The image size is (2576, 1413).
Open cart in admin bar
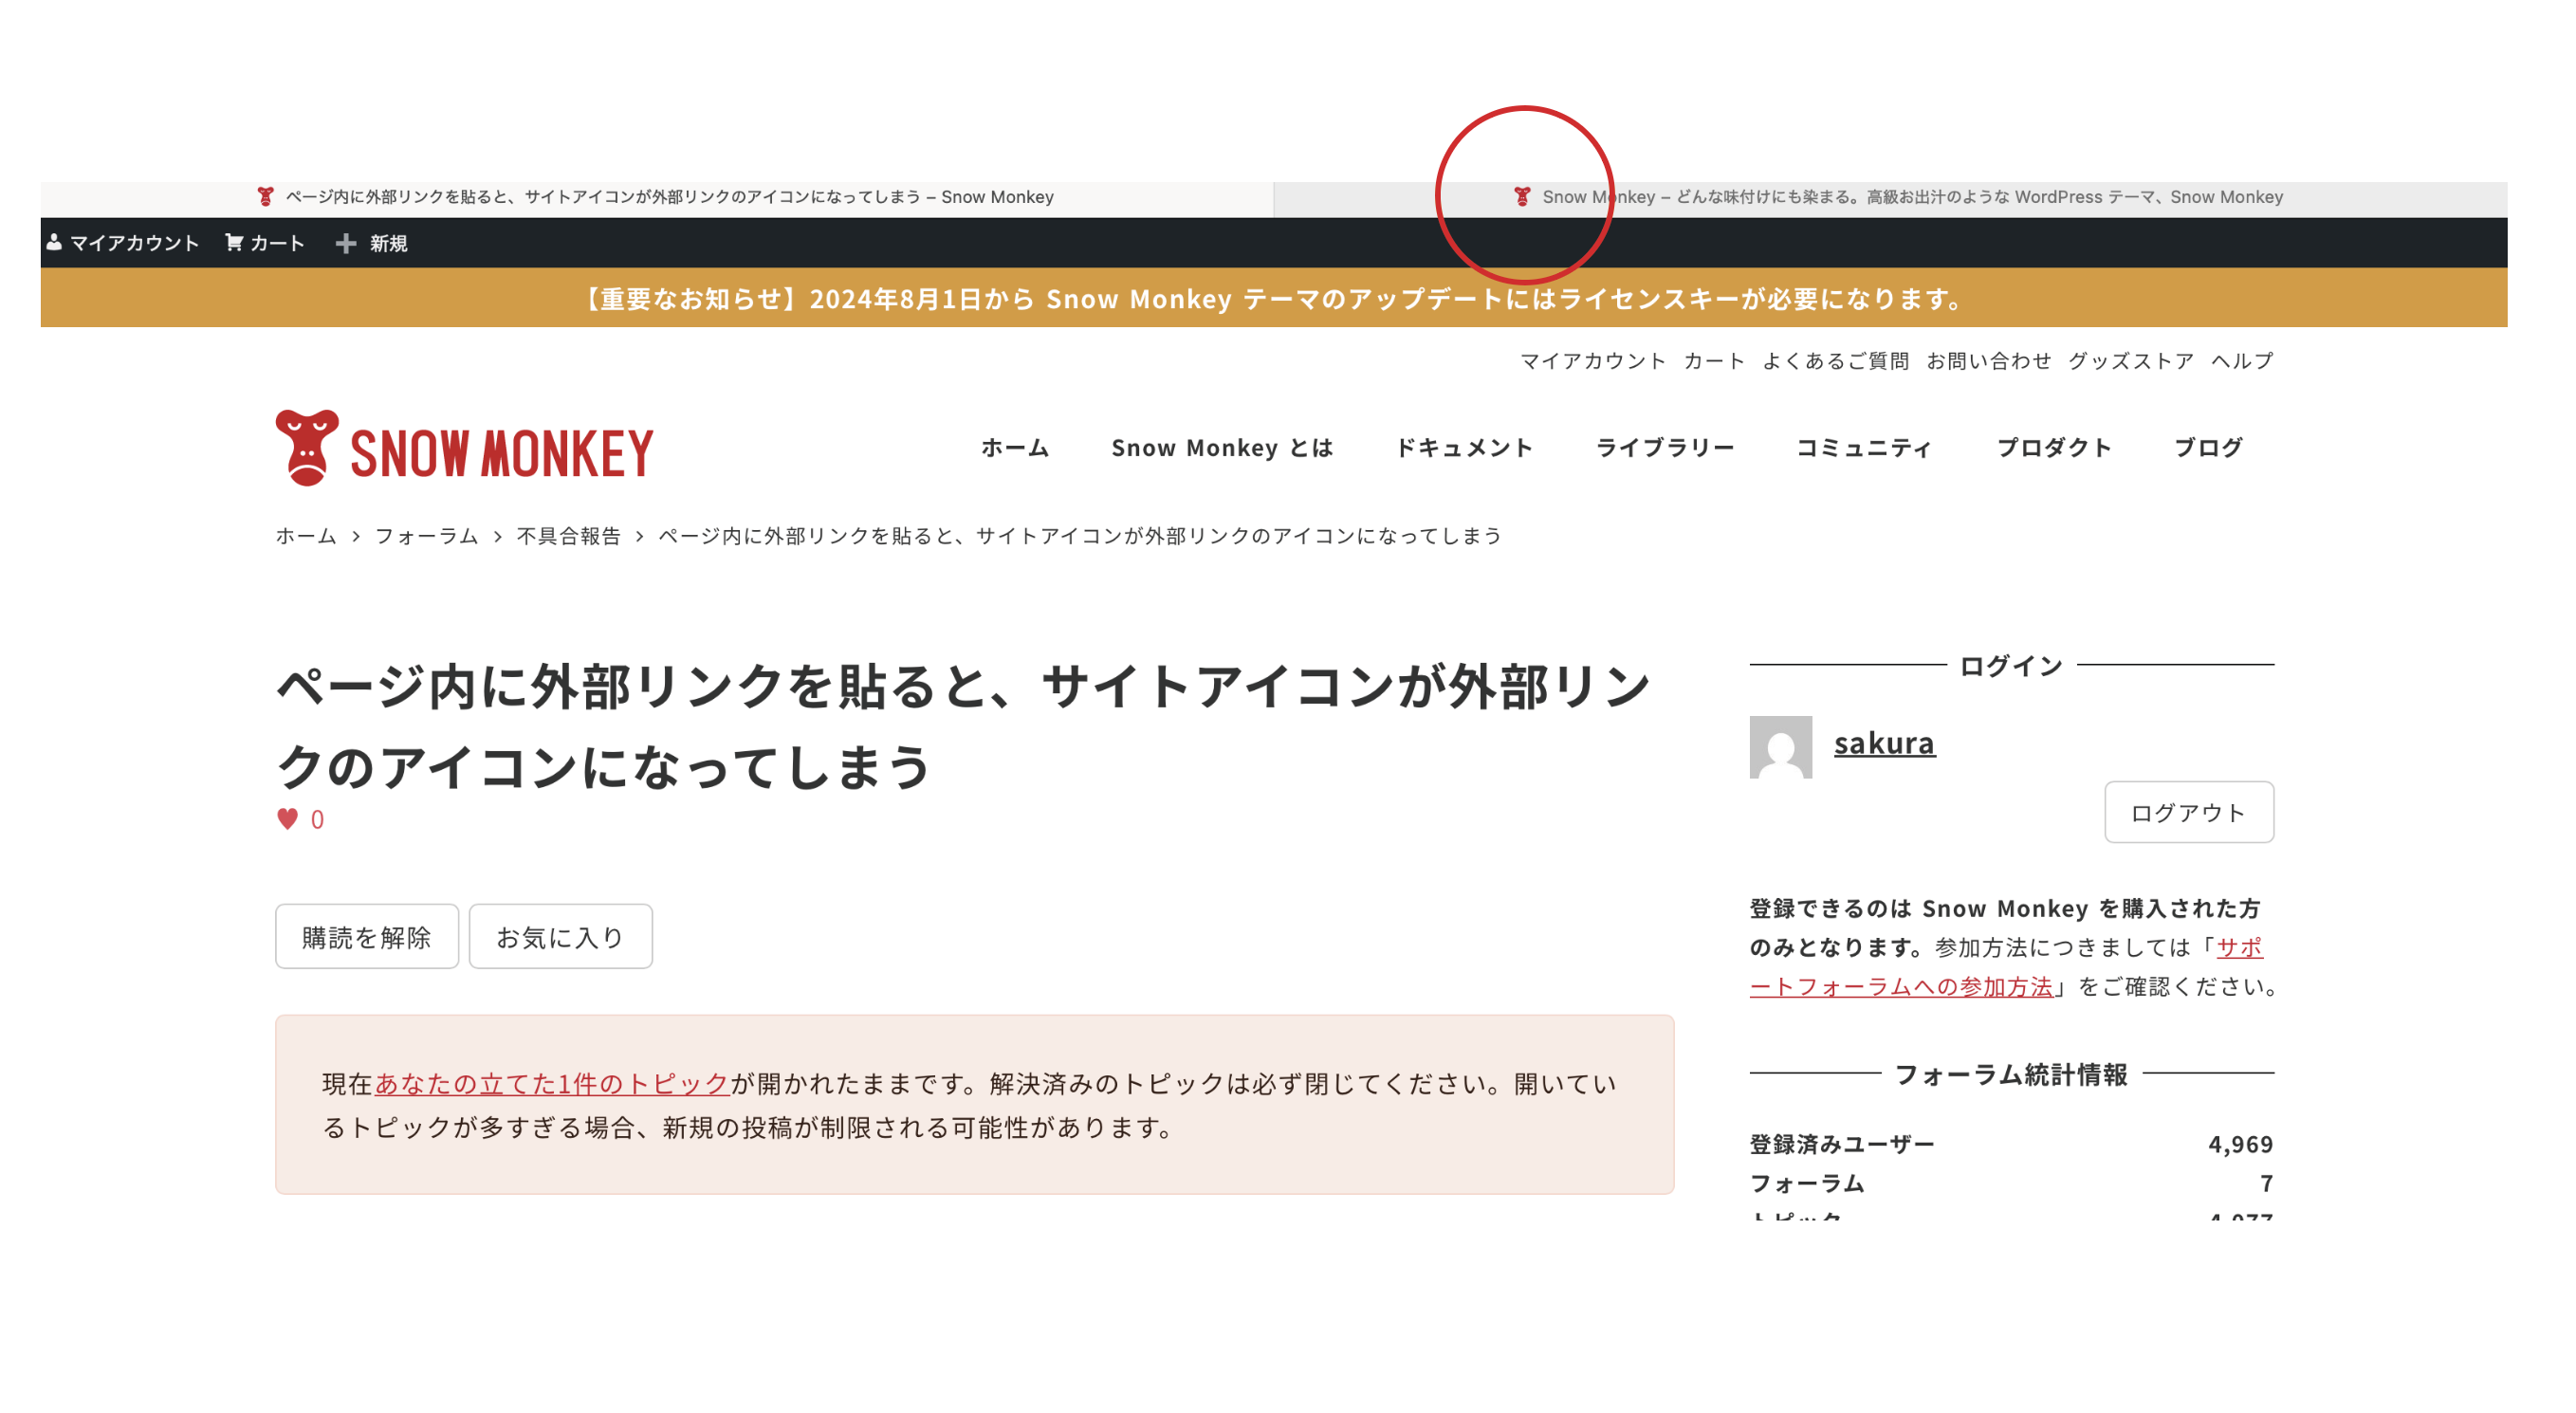[265, 243]
